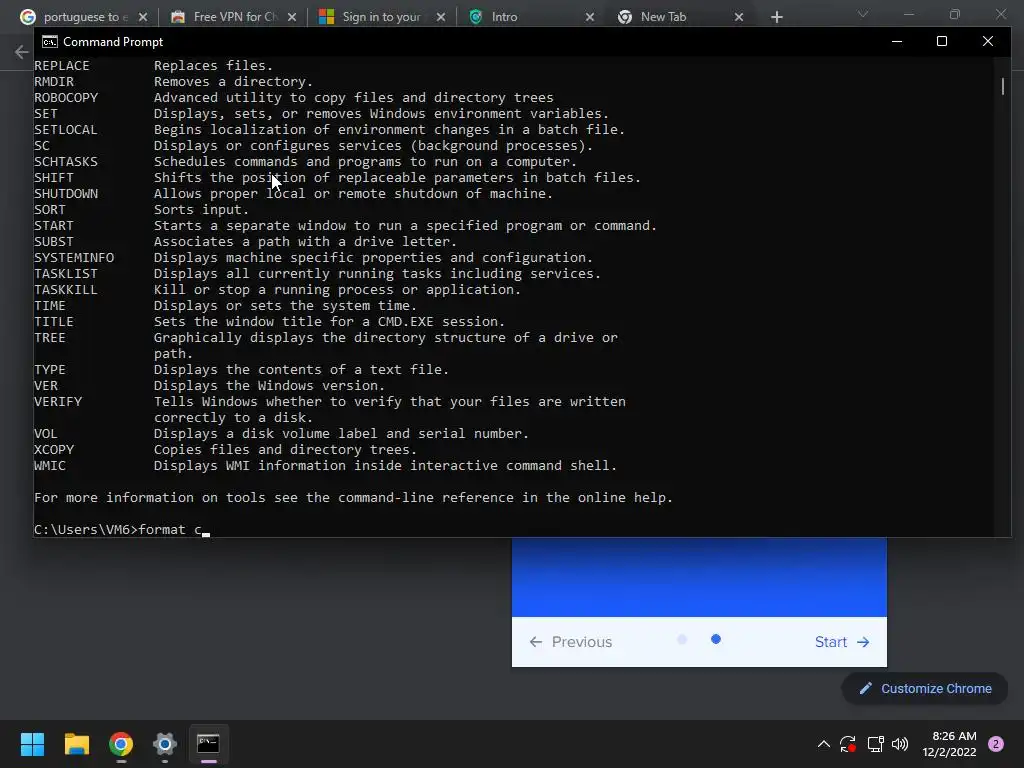Close the Free VPN tab
Image resolution: width=1024 pixels, height=768 pixels.
(x=292, y=17)
